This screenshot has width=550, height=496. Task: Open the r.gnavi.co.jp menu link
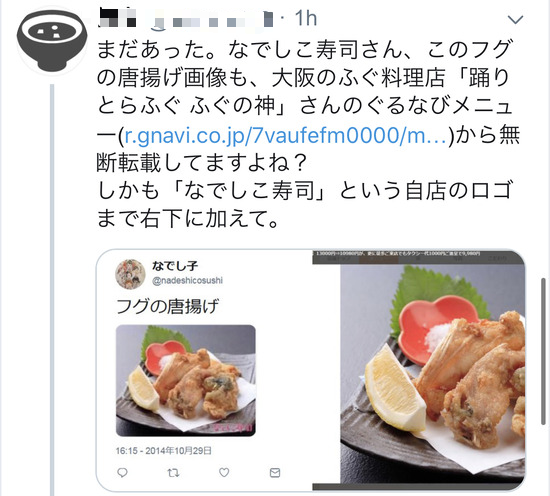tap(286, 135)
